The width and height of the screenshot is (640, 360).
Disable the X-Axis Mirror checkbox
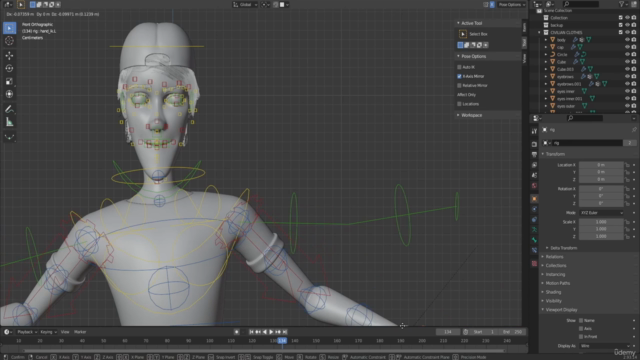pos(459,76)
